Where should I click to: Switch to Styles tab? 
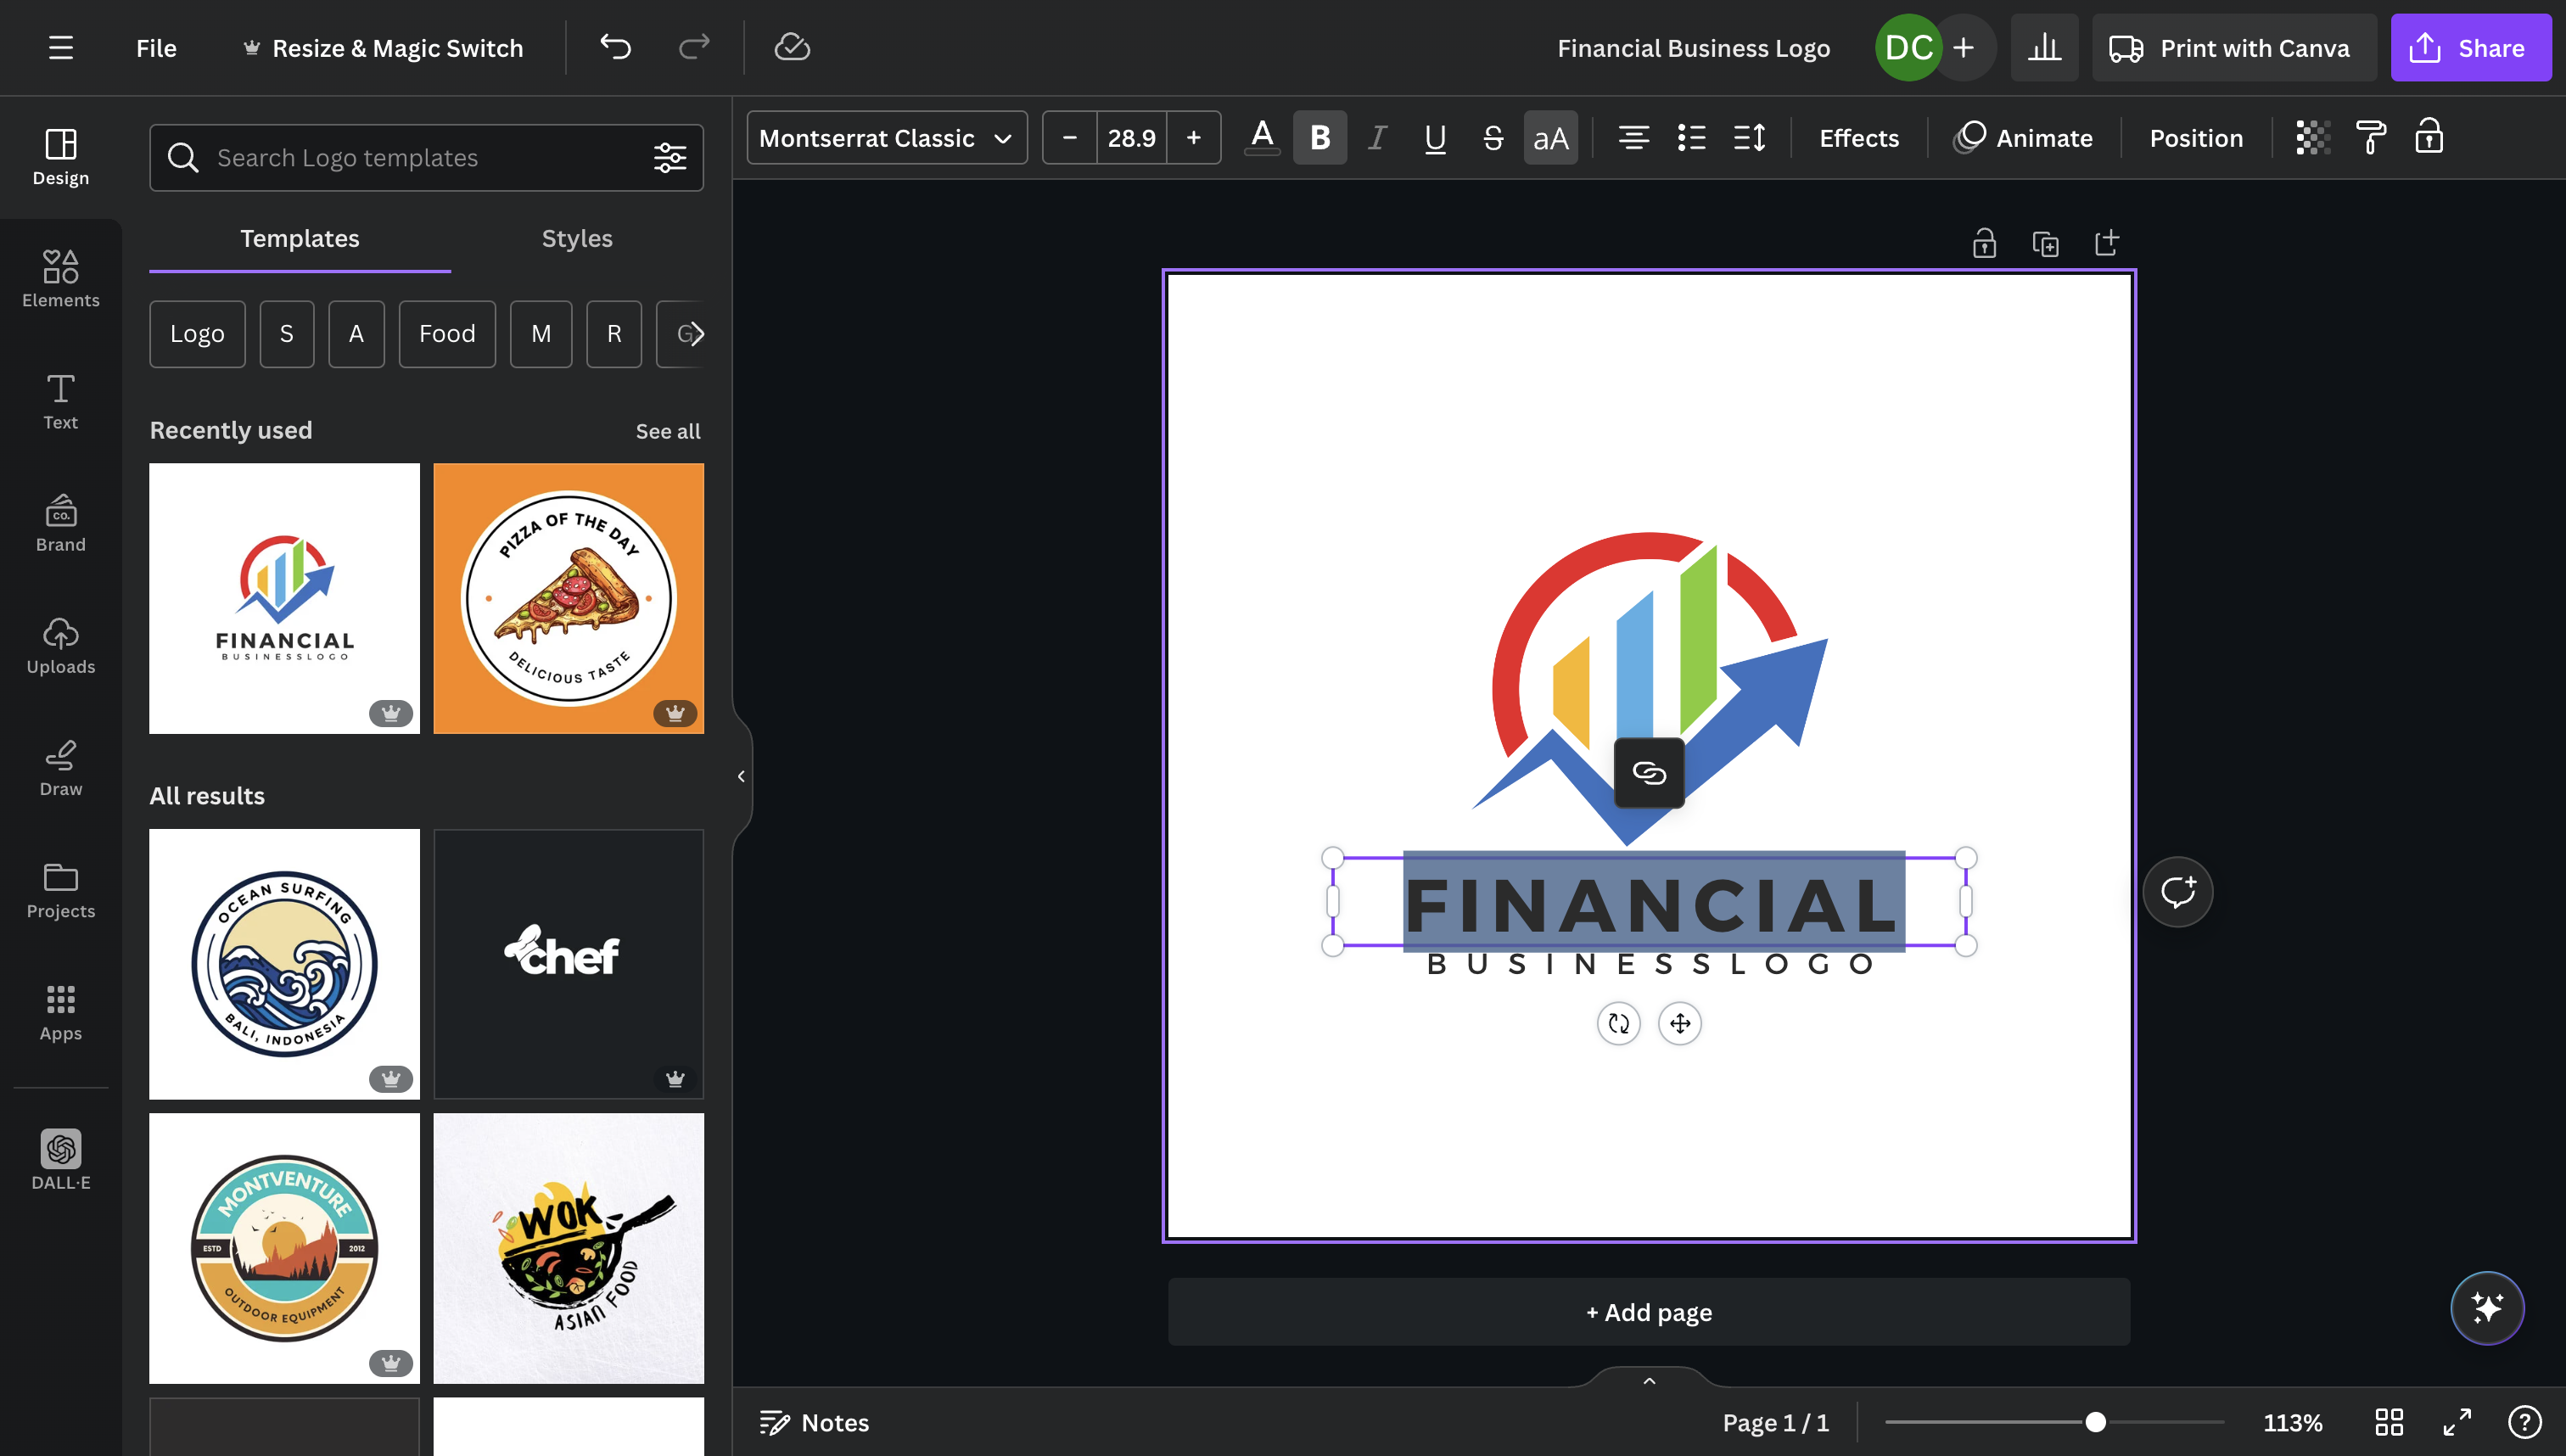577,238
